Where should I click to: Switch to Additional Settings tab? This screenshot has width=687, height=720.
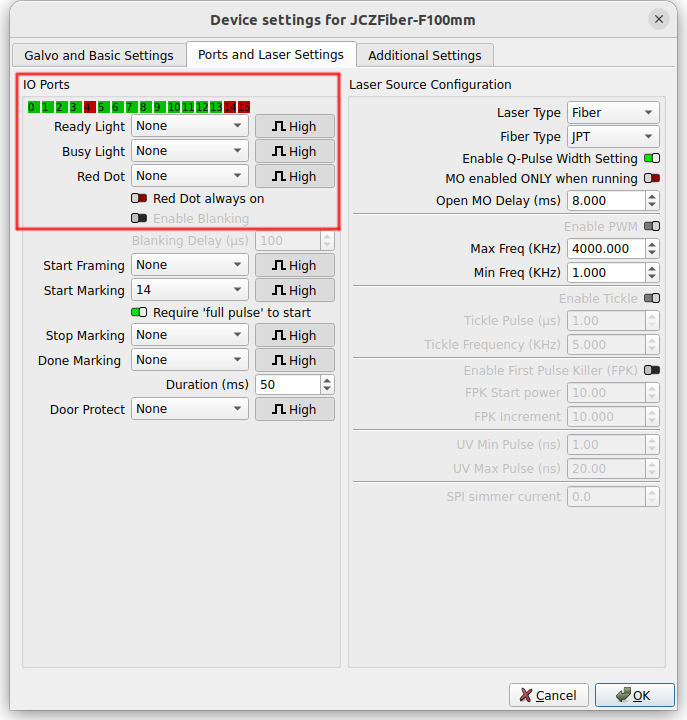[x=425, y=56]
